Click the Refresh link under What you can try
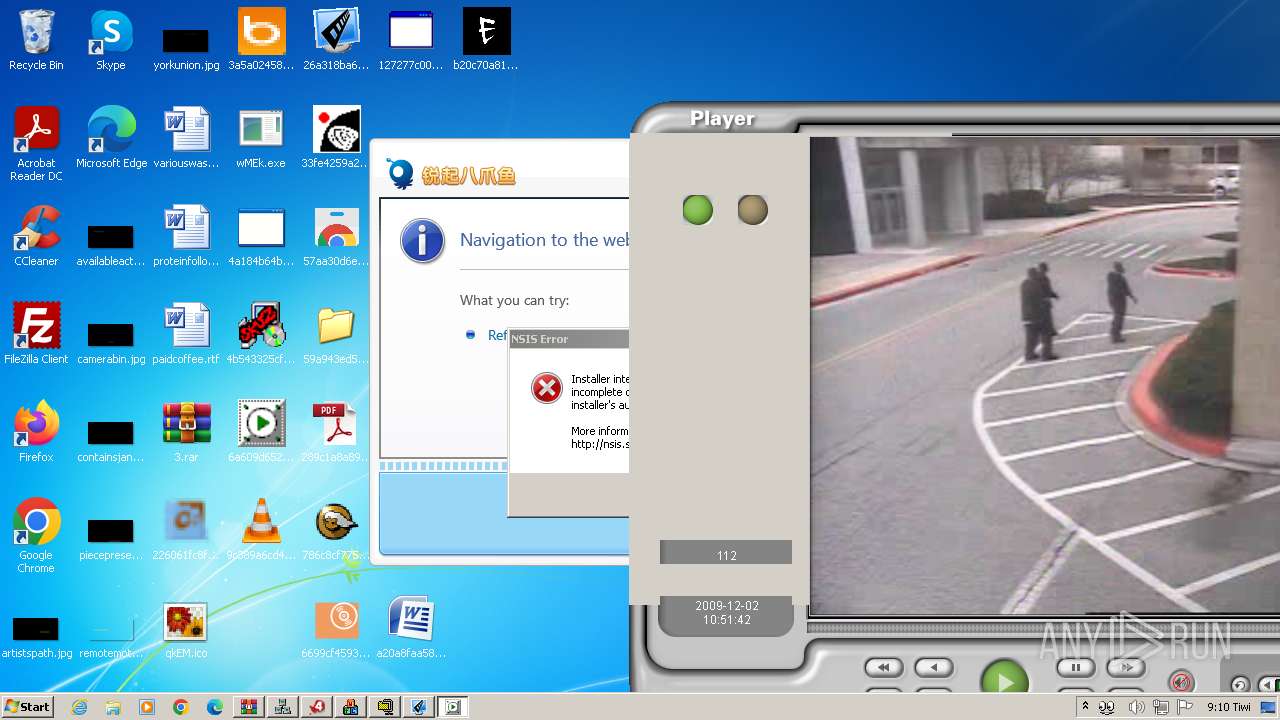 click(498, 335)
